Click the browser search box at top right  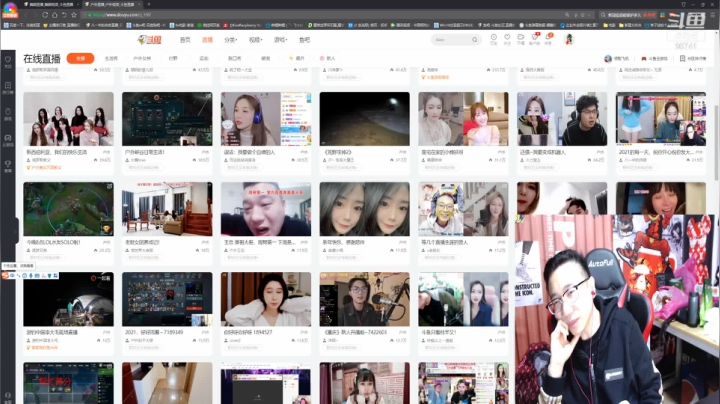626,15
